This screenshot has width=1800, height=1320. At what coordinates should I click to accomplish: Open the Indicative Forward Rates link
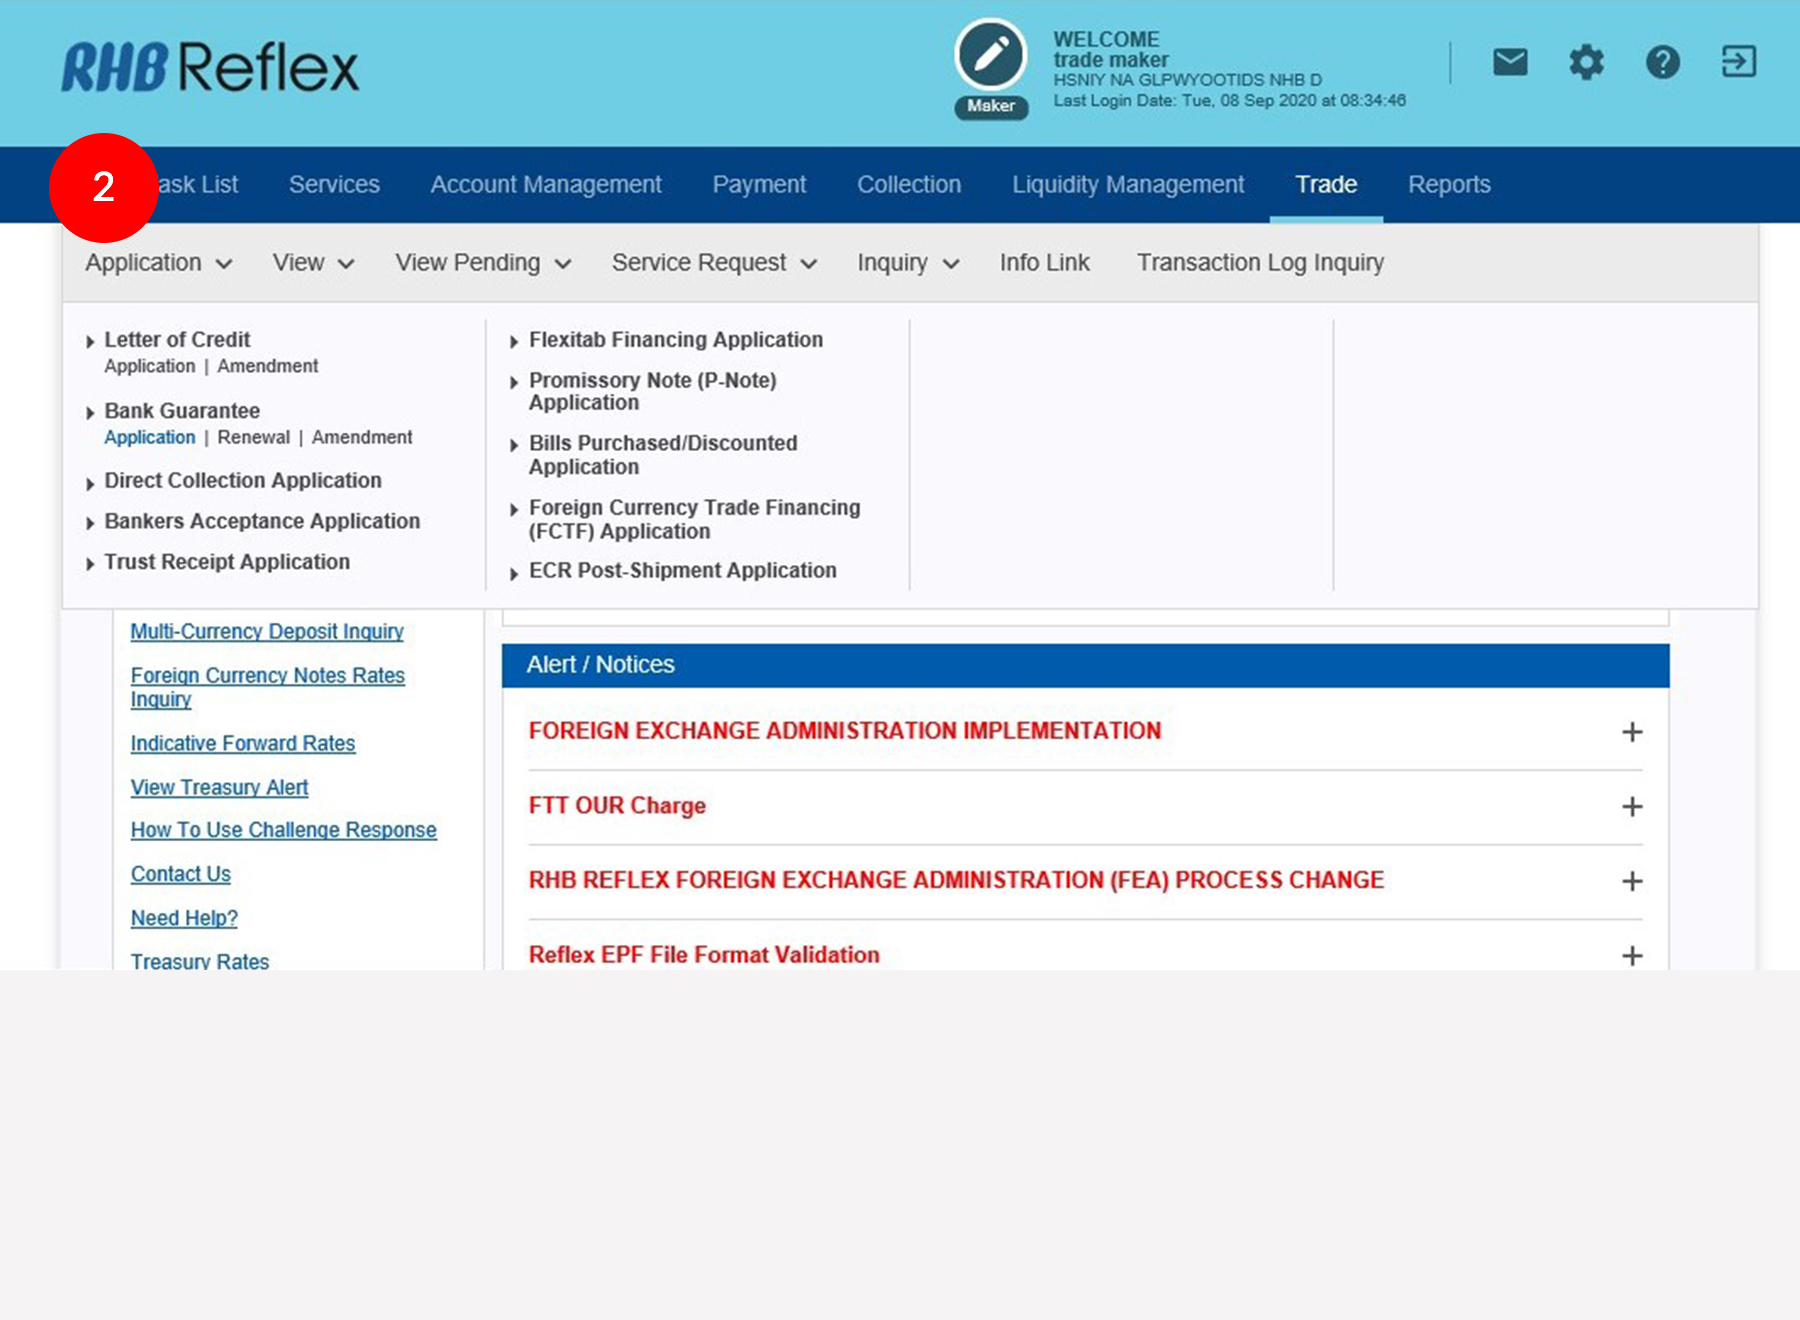tap(243, 744)
